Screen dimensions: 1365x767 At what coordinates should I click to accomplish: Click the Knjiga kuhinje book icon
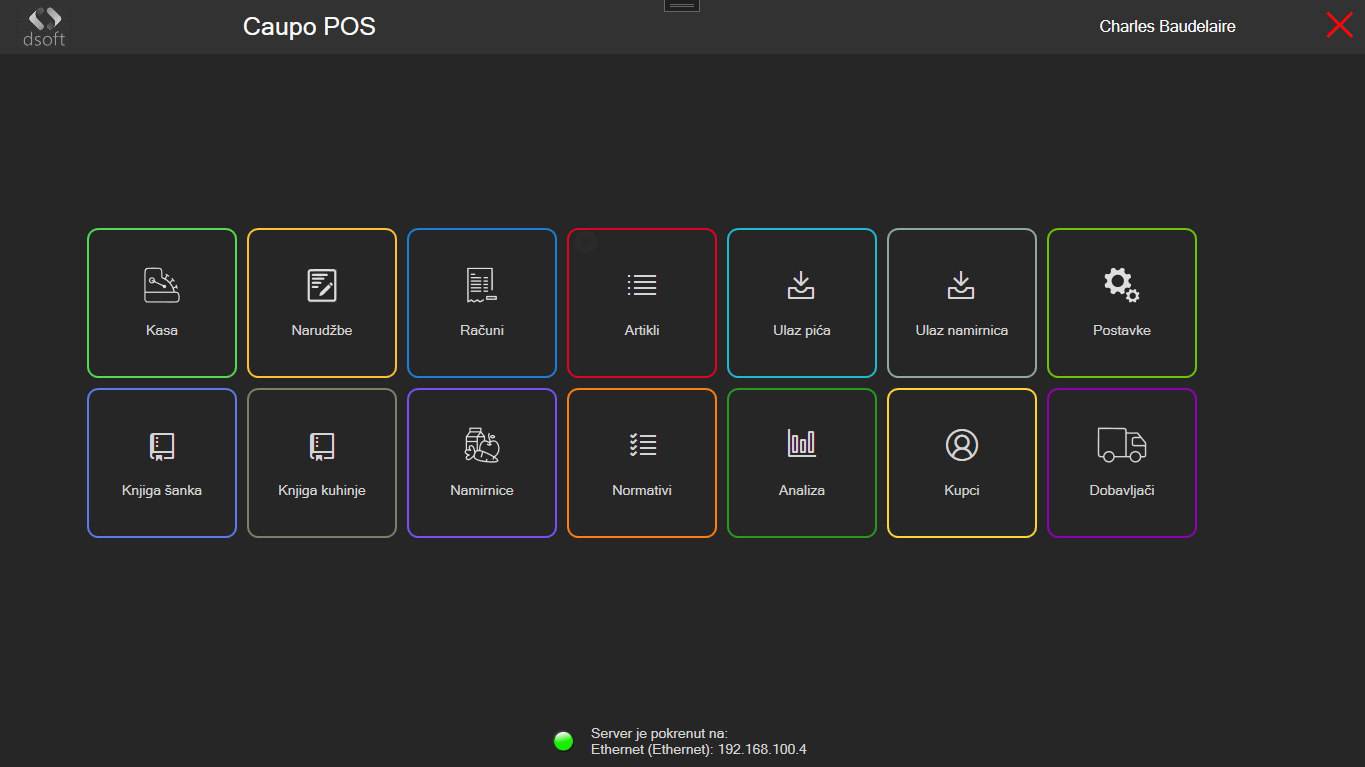(x=322, y=446)
